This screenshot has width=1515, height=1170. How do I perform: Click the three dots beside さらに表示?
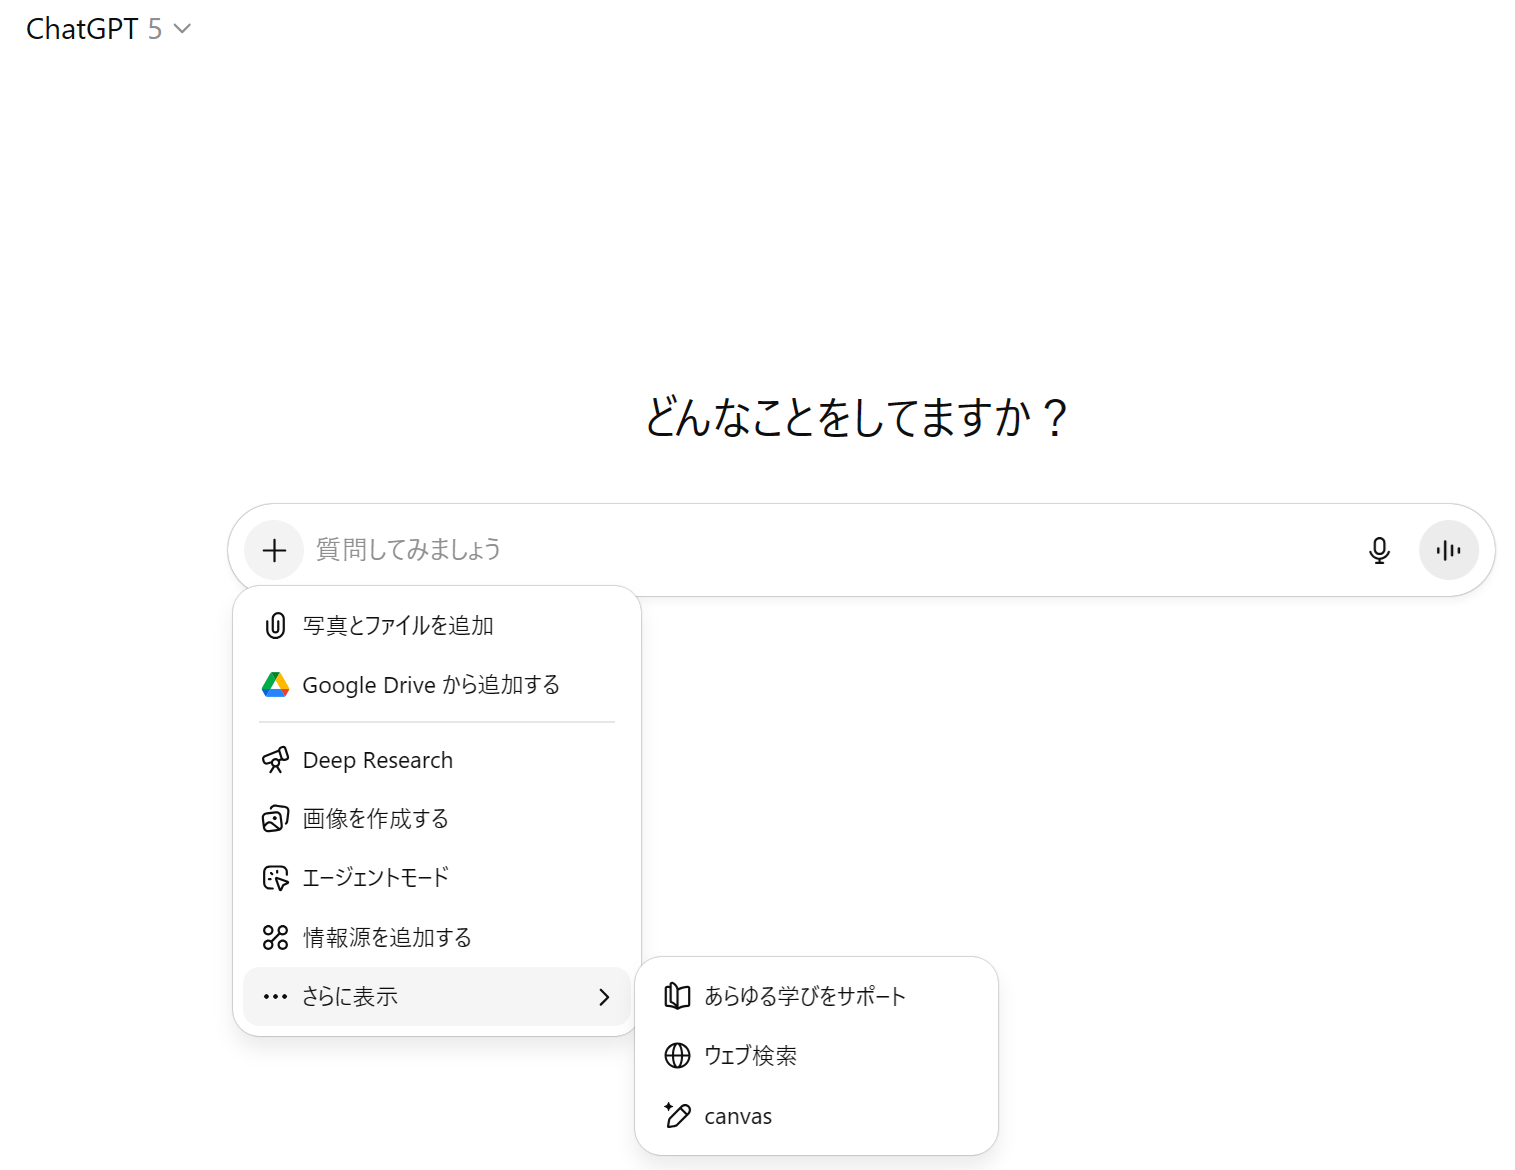tap(275, 997)
